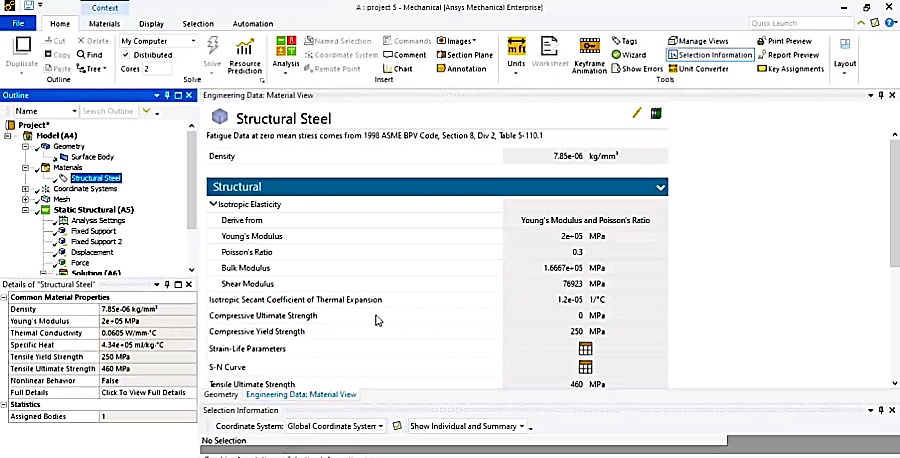Image resolution: width=900 pixels, height=458 pixels.
Task: Collapse Isotropic Elasticity group
Action: 214,204
